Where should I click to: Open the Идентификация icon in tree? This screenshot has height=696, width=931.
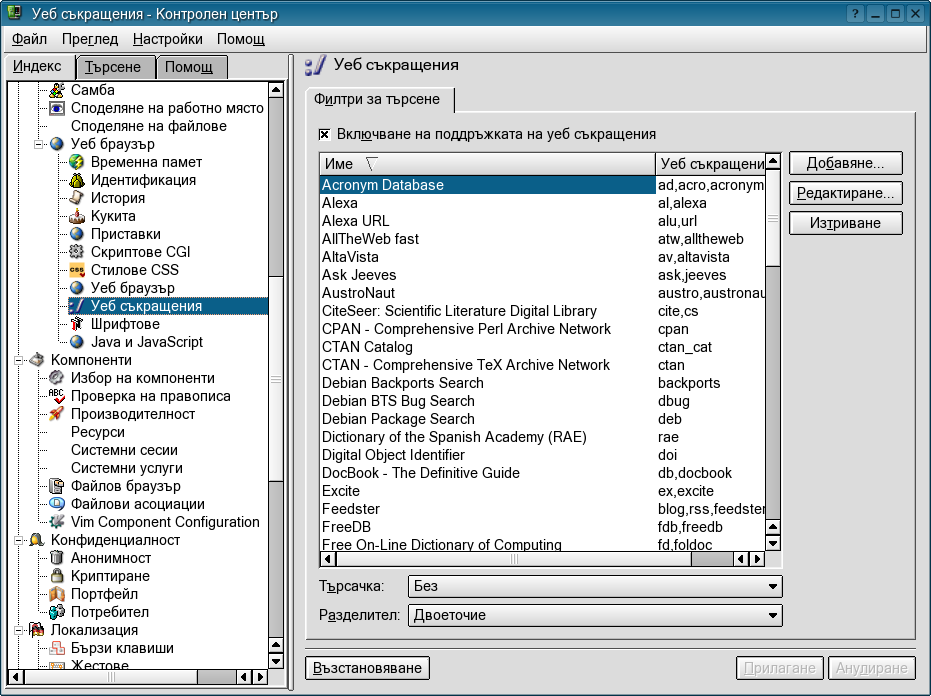(77, 180)
